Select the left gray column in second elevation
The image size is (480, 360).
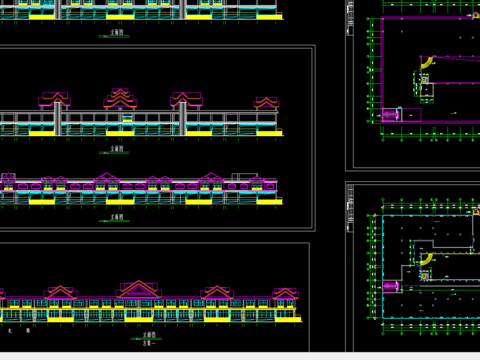coord(58,119)
